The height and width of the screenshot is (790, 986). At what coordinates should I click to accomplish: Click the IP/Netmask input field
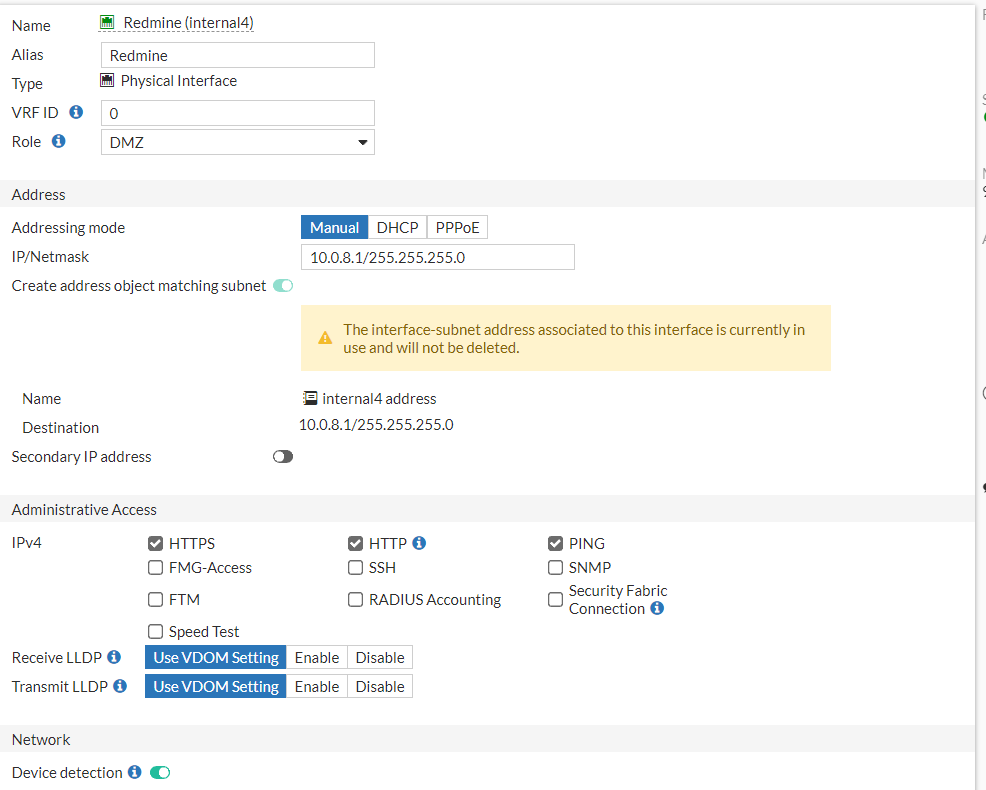[x=437, y=257]
